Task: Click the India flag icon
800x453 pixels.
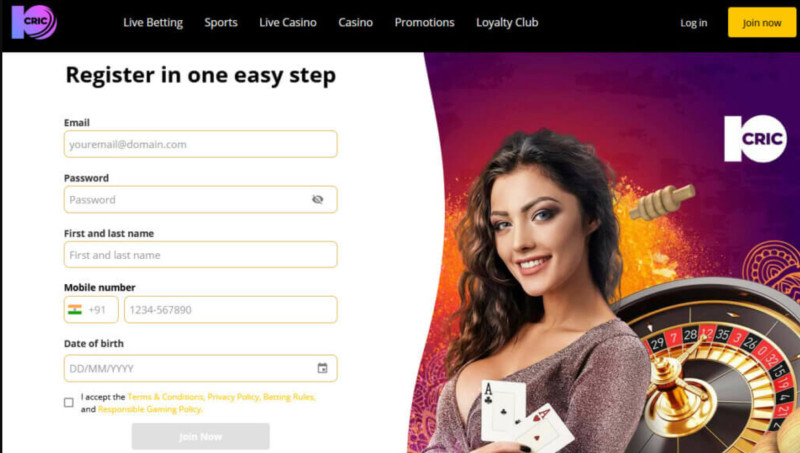Action: click(75, 310)
